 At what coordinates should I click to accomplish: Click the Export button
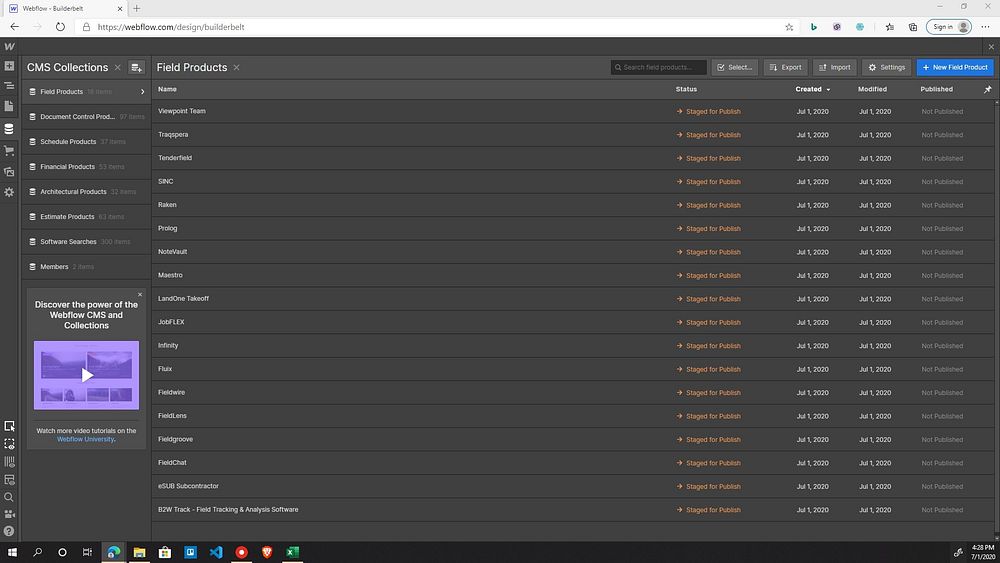(x=785, y=68)
